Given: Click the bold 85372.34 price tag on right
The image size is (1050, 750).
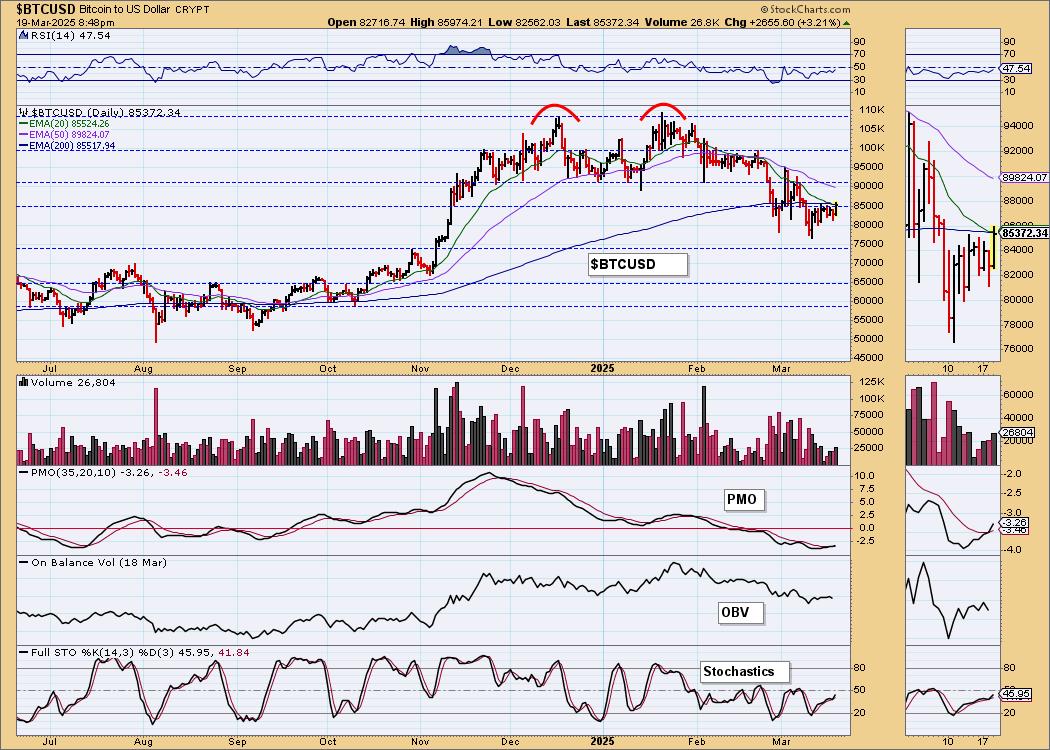Looking at the screenshot, I should [1023, 233].
